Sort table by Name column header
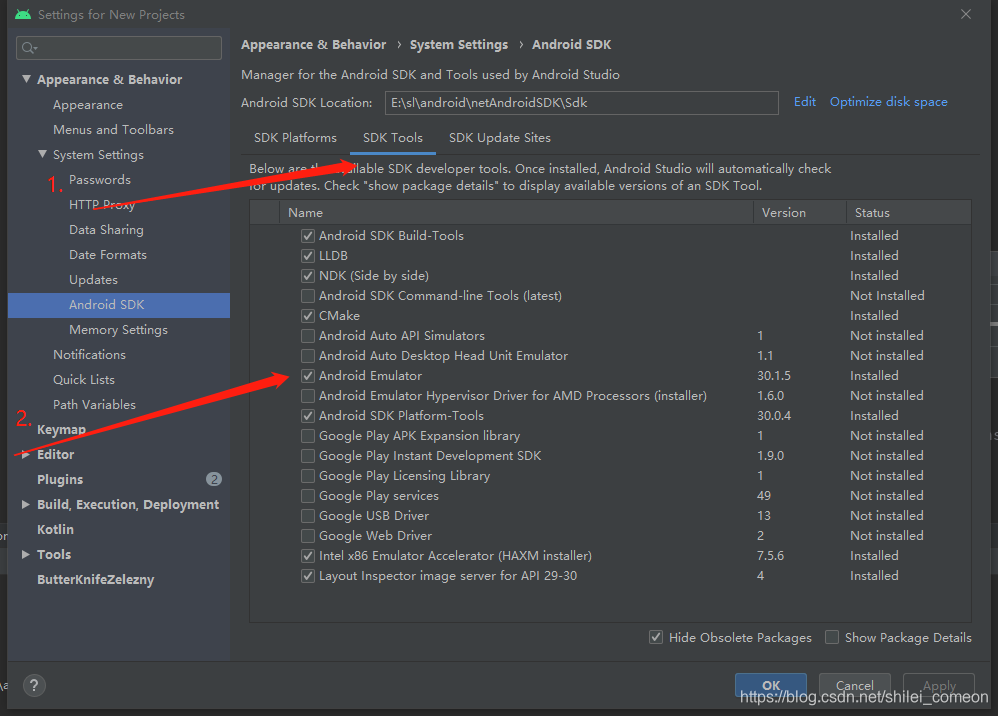Viewport: 998px width, 716px height. (516, 213)
